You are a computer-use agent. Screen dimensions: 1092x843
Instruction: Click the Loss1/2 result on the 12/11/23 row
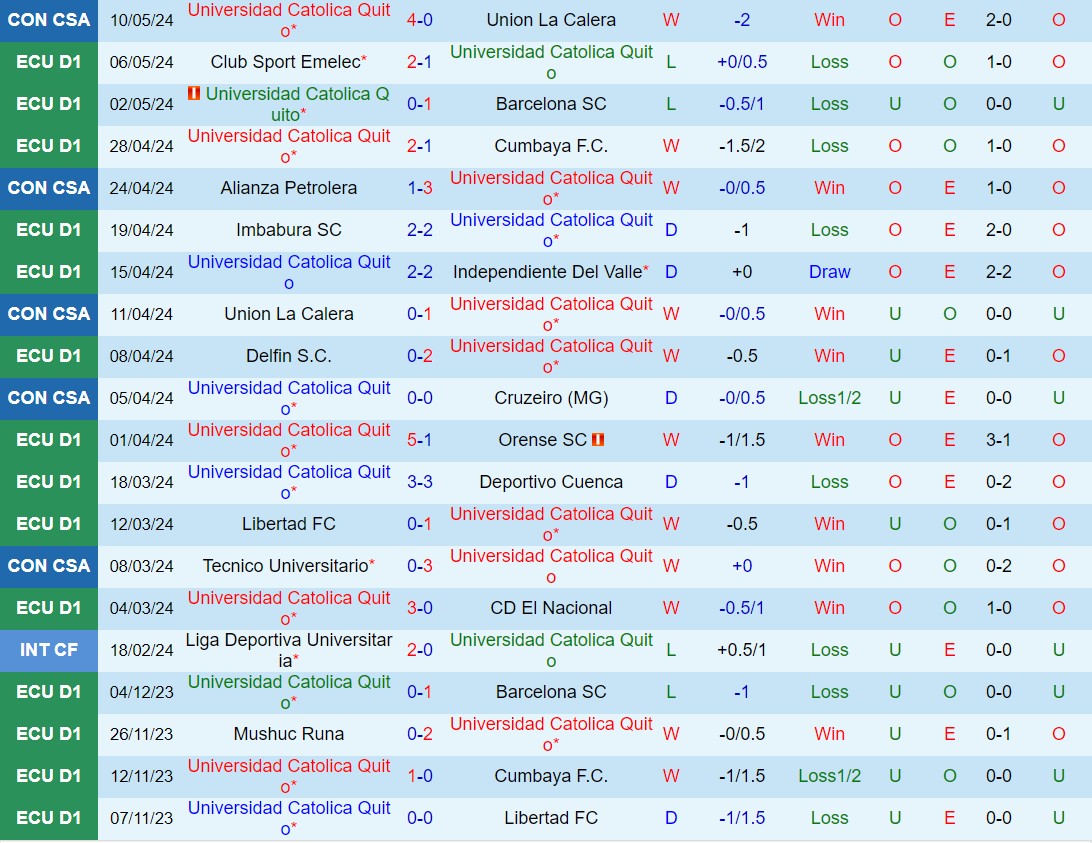[829, 776]
